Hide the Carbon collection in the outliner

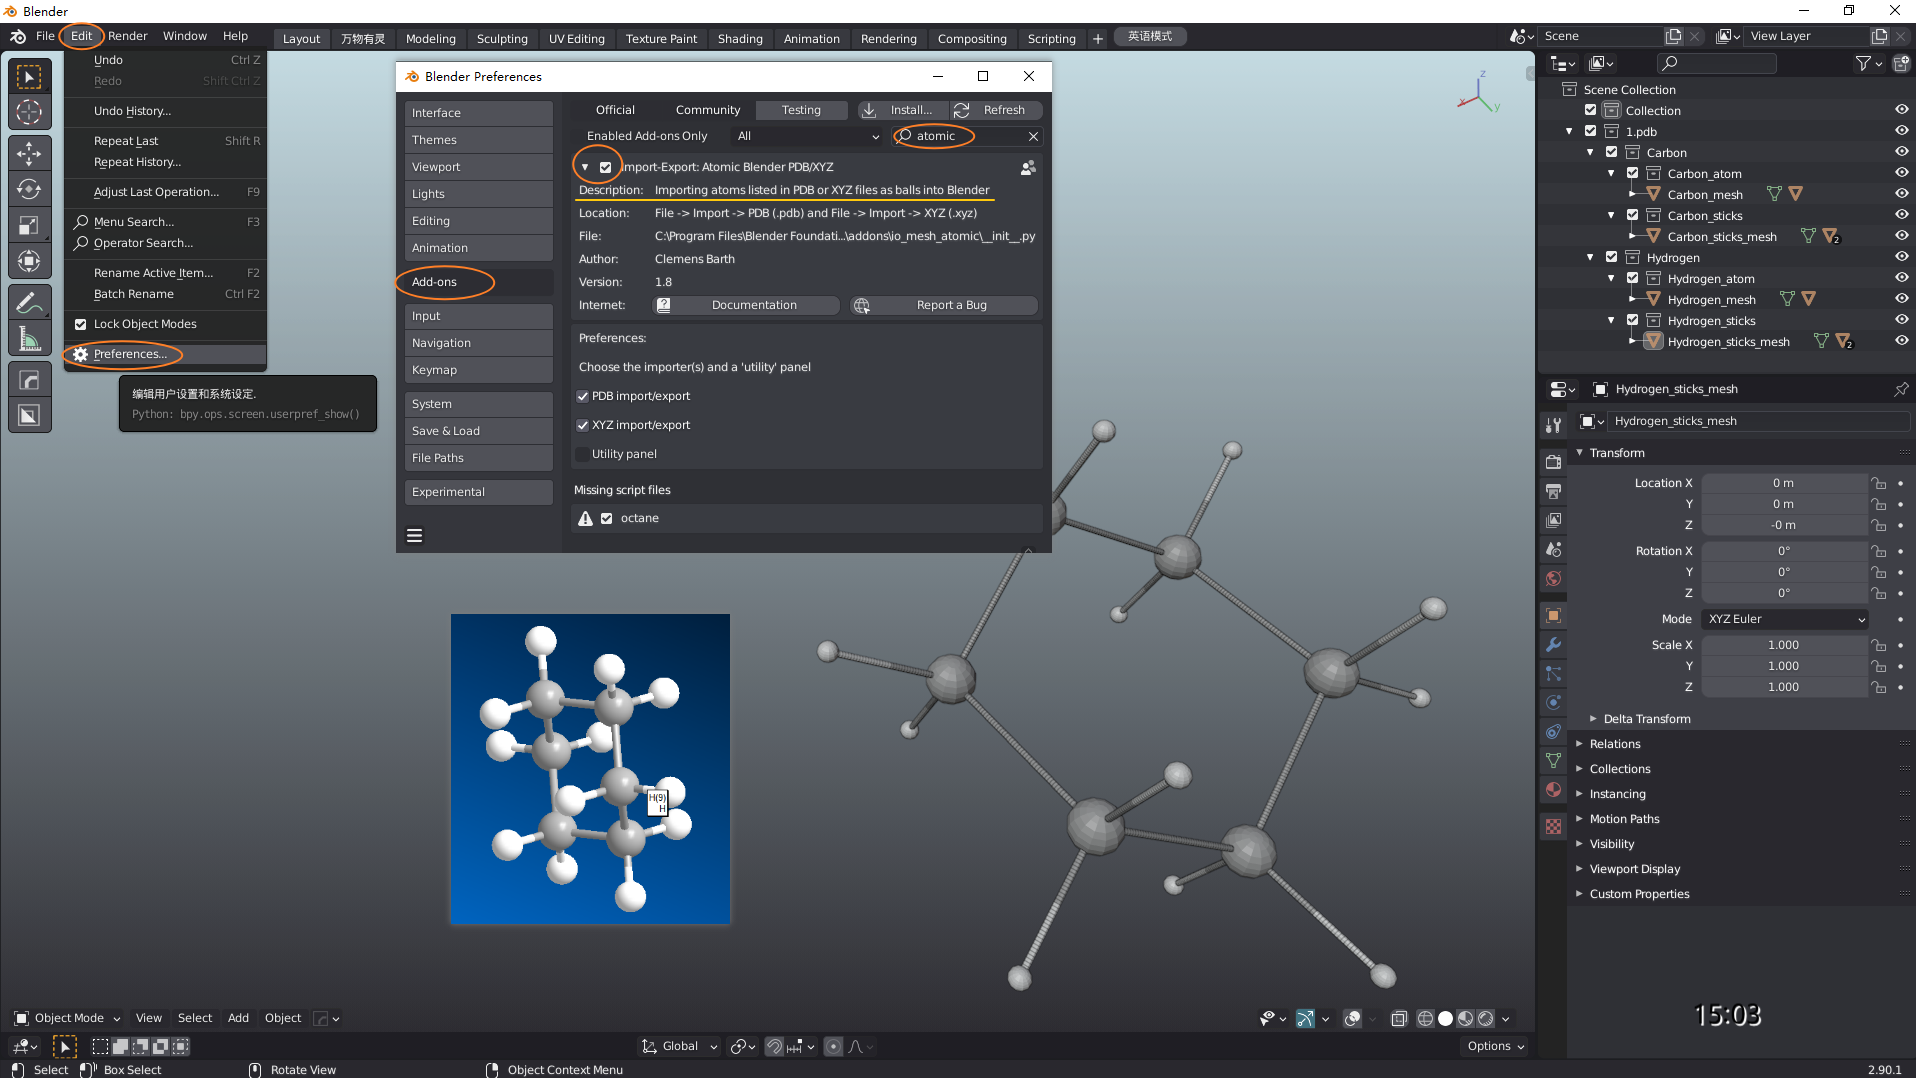[1900, 152]
